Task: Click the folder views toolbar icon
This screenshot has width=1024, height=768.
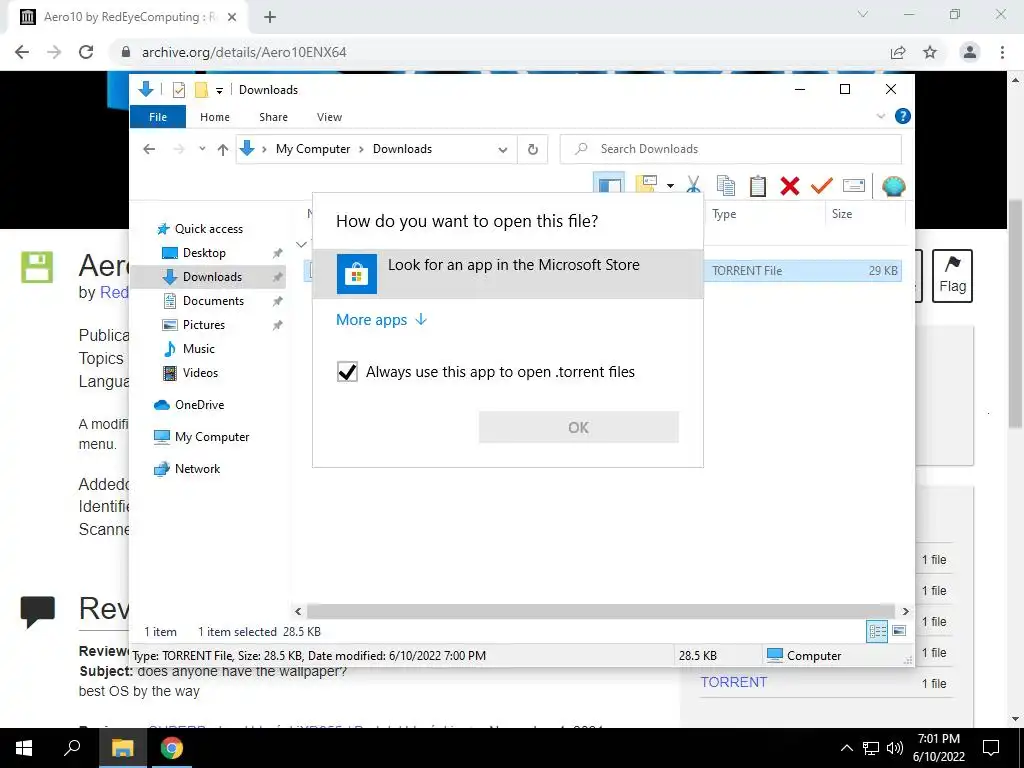Action: click(646, 185)
